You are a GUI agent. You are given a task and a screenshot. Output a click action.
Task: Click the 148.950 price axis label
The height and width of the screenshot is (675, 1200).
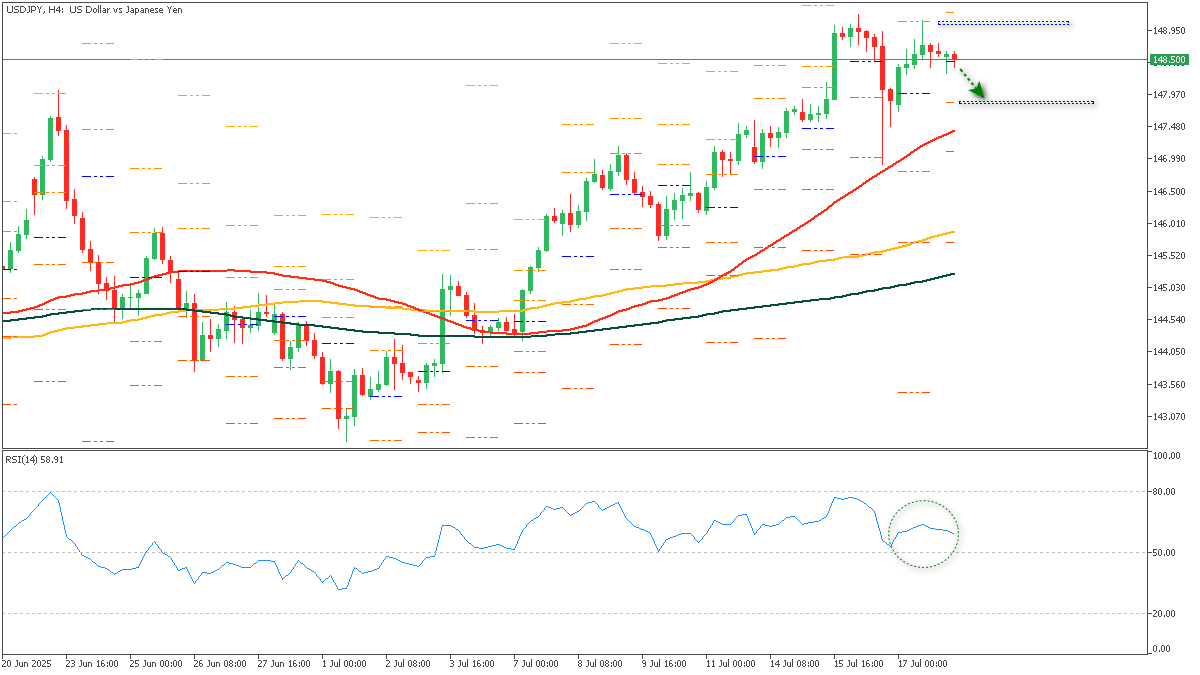click(x=1168, y=30)
